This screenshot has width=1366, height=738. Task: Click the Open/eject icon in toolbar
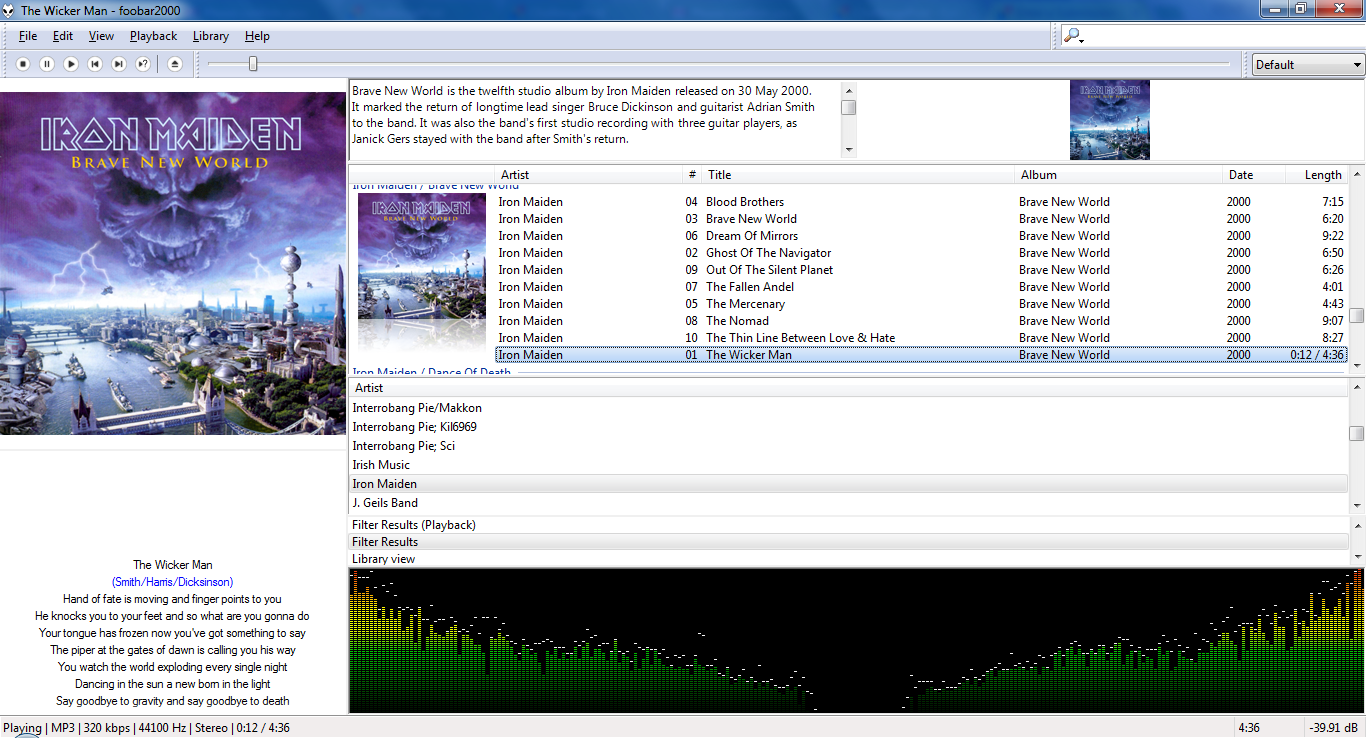175,64
